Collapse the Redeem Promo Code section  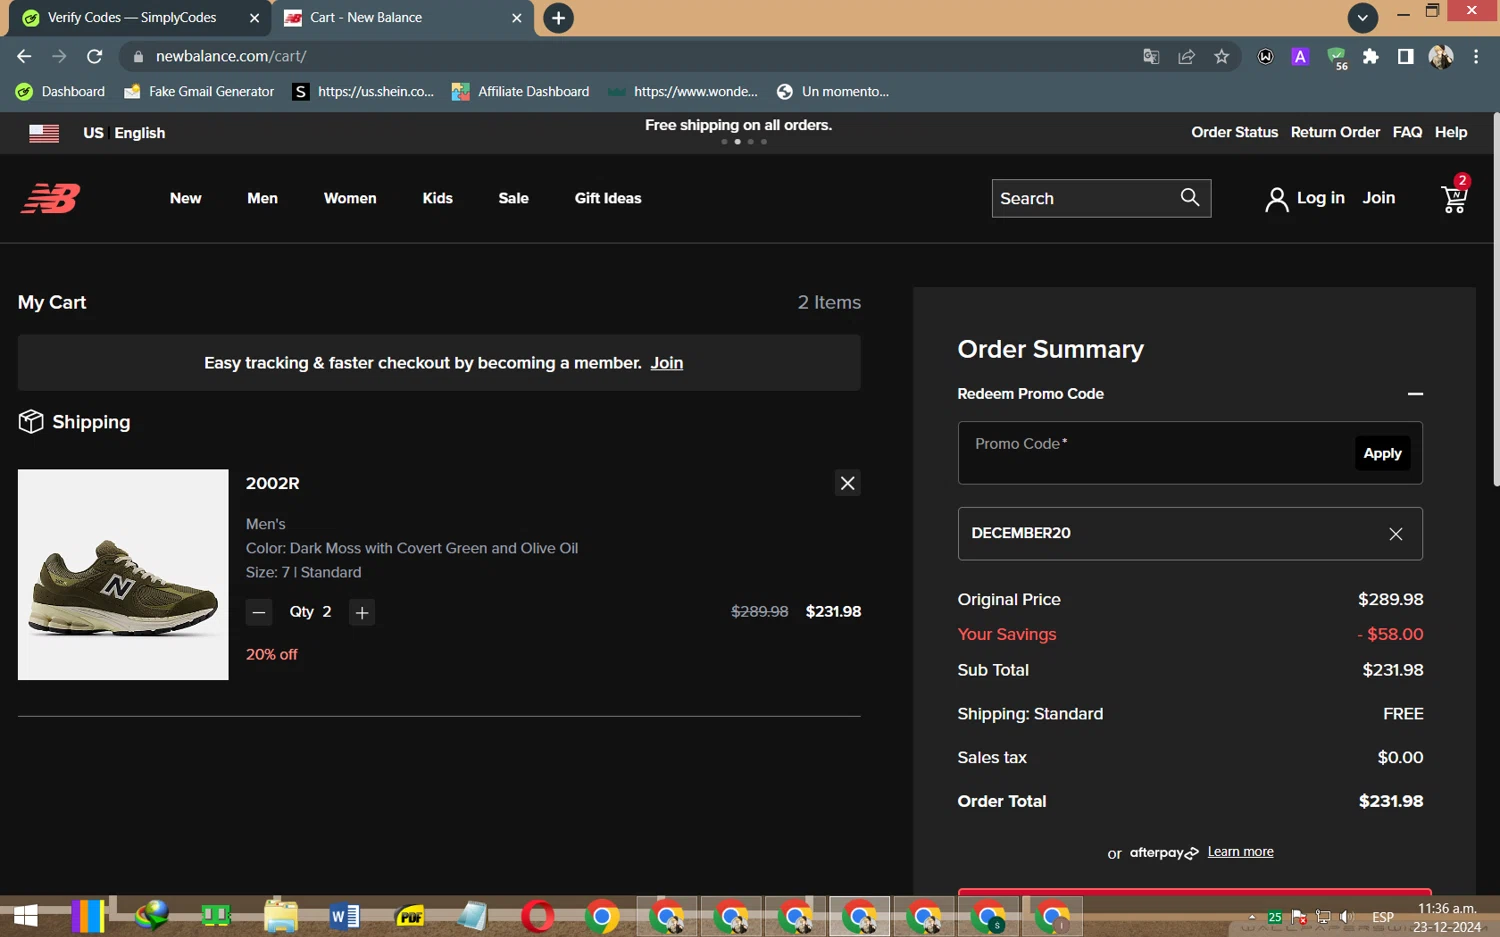(1415, 394)
